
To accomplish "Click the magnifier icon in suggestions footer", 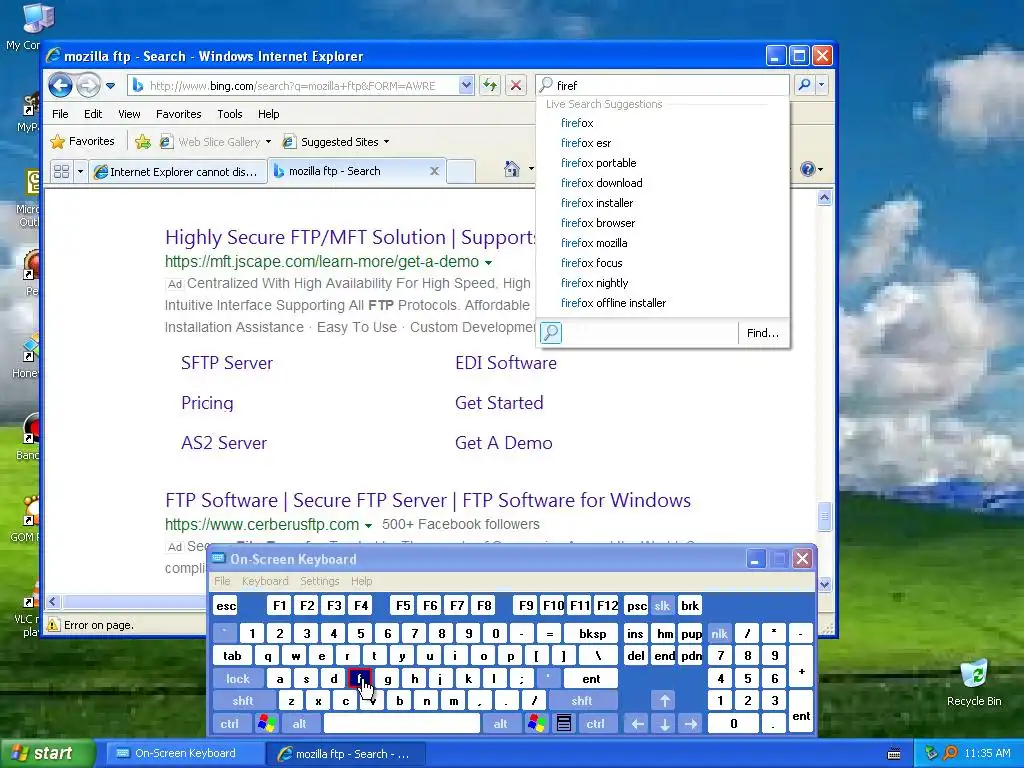I will pyautogui.click(x=551, y=333).
